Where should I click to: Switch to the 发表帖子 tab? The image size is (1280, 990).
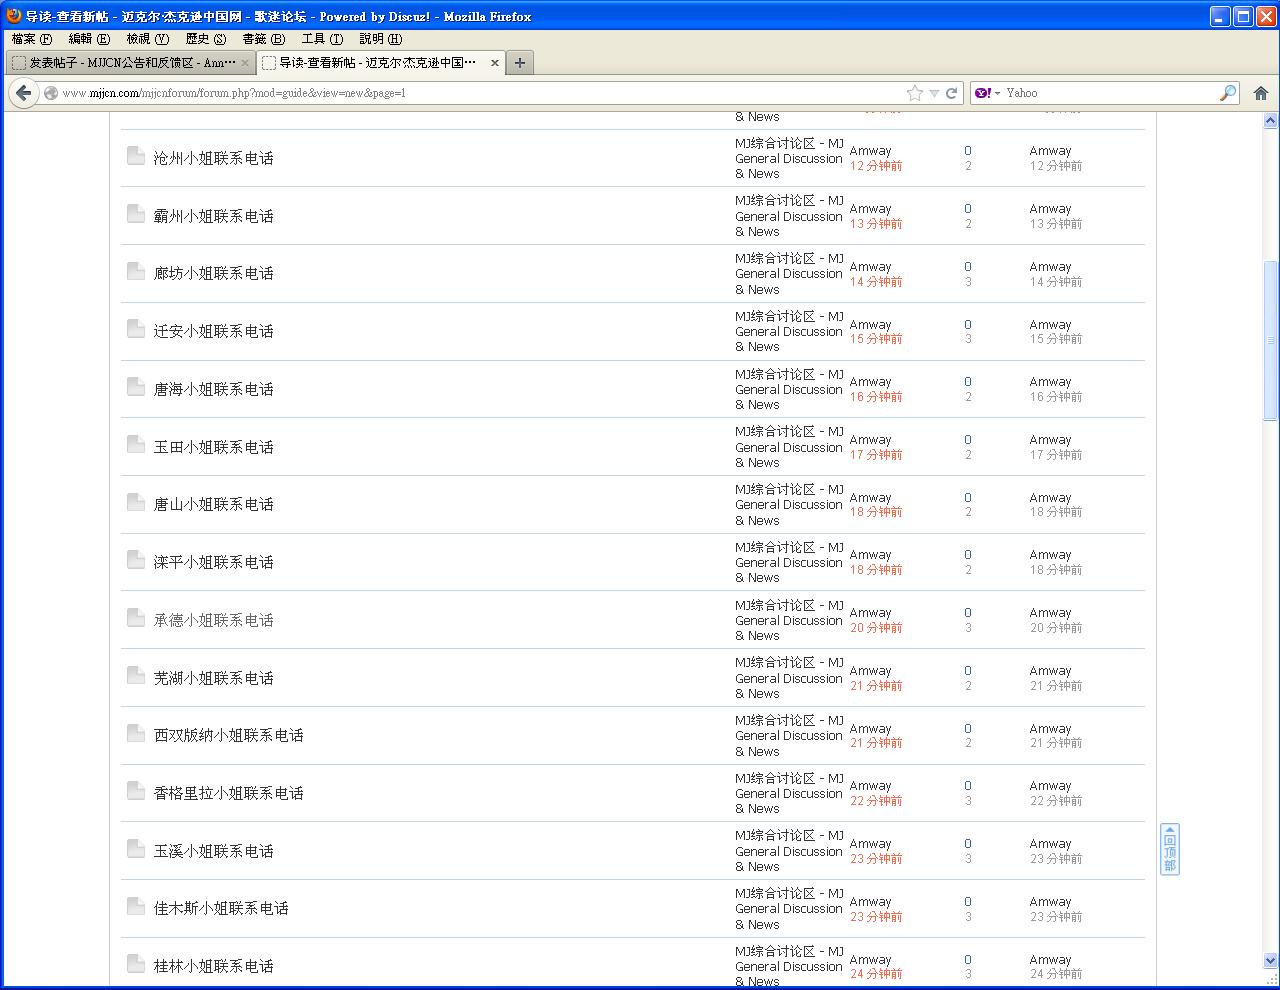(128, 63)
